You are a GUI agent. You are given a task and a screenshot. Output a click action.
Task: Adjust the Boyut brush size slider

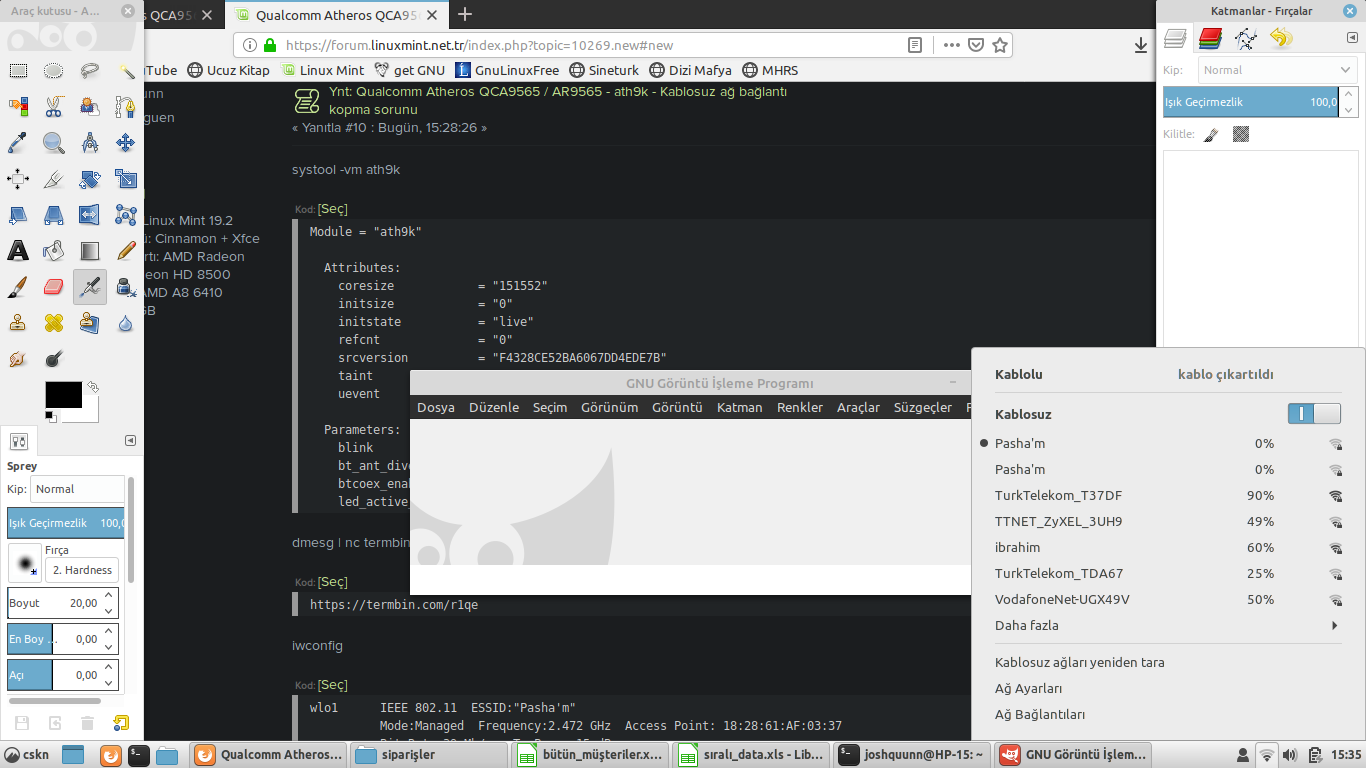(54, 603)
